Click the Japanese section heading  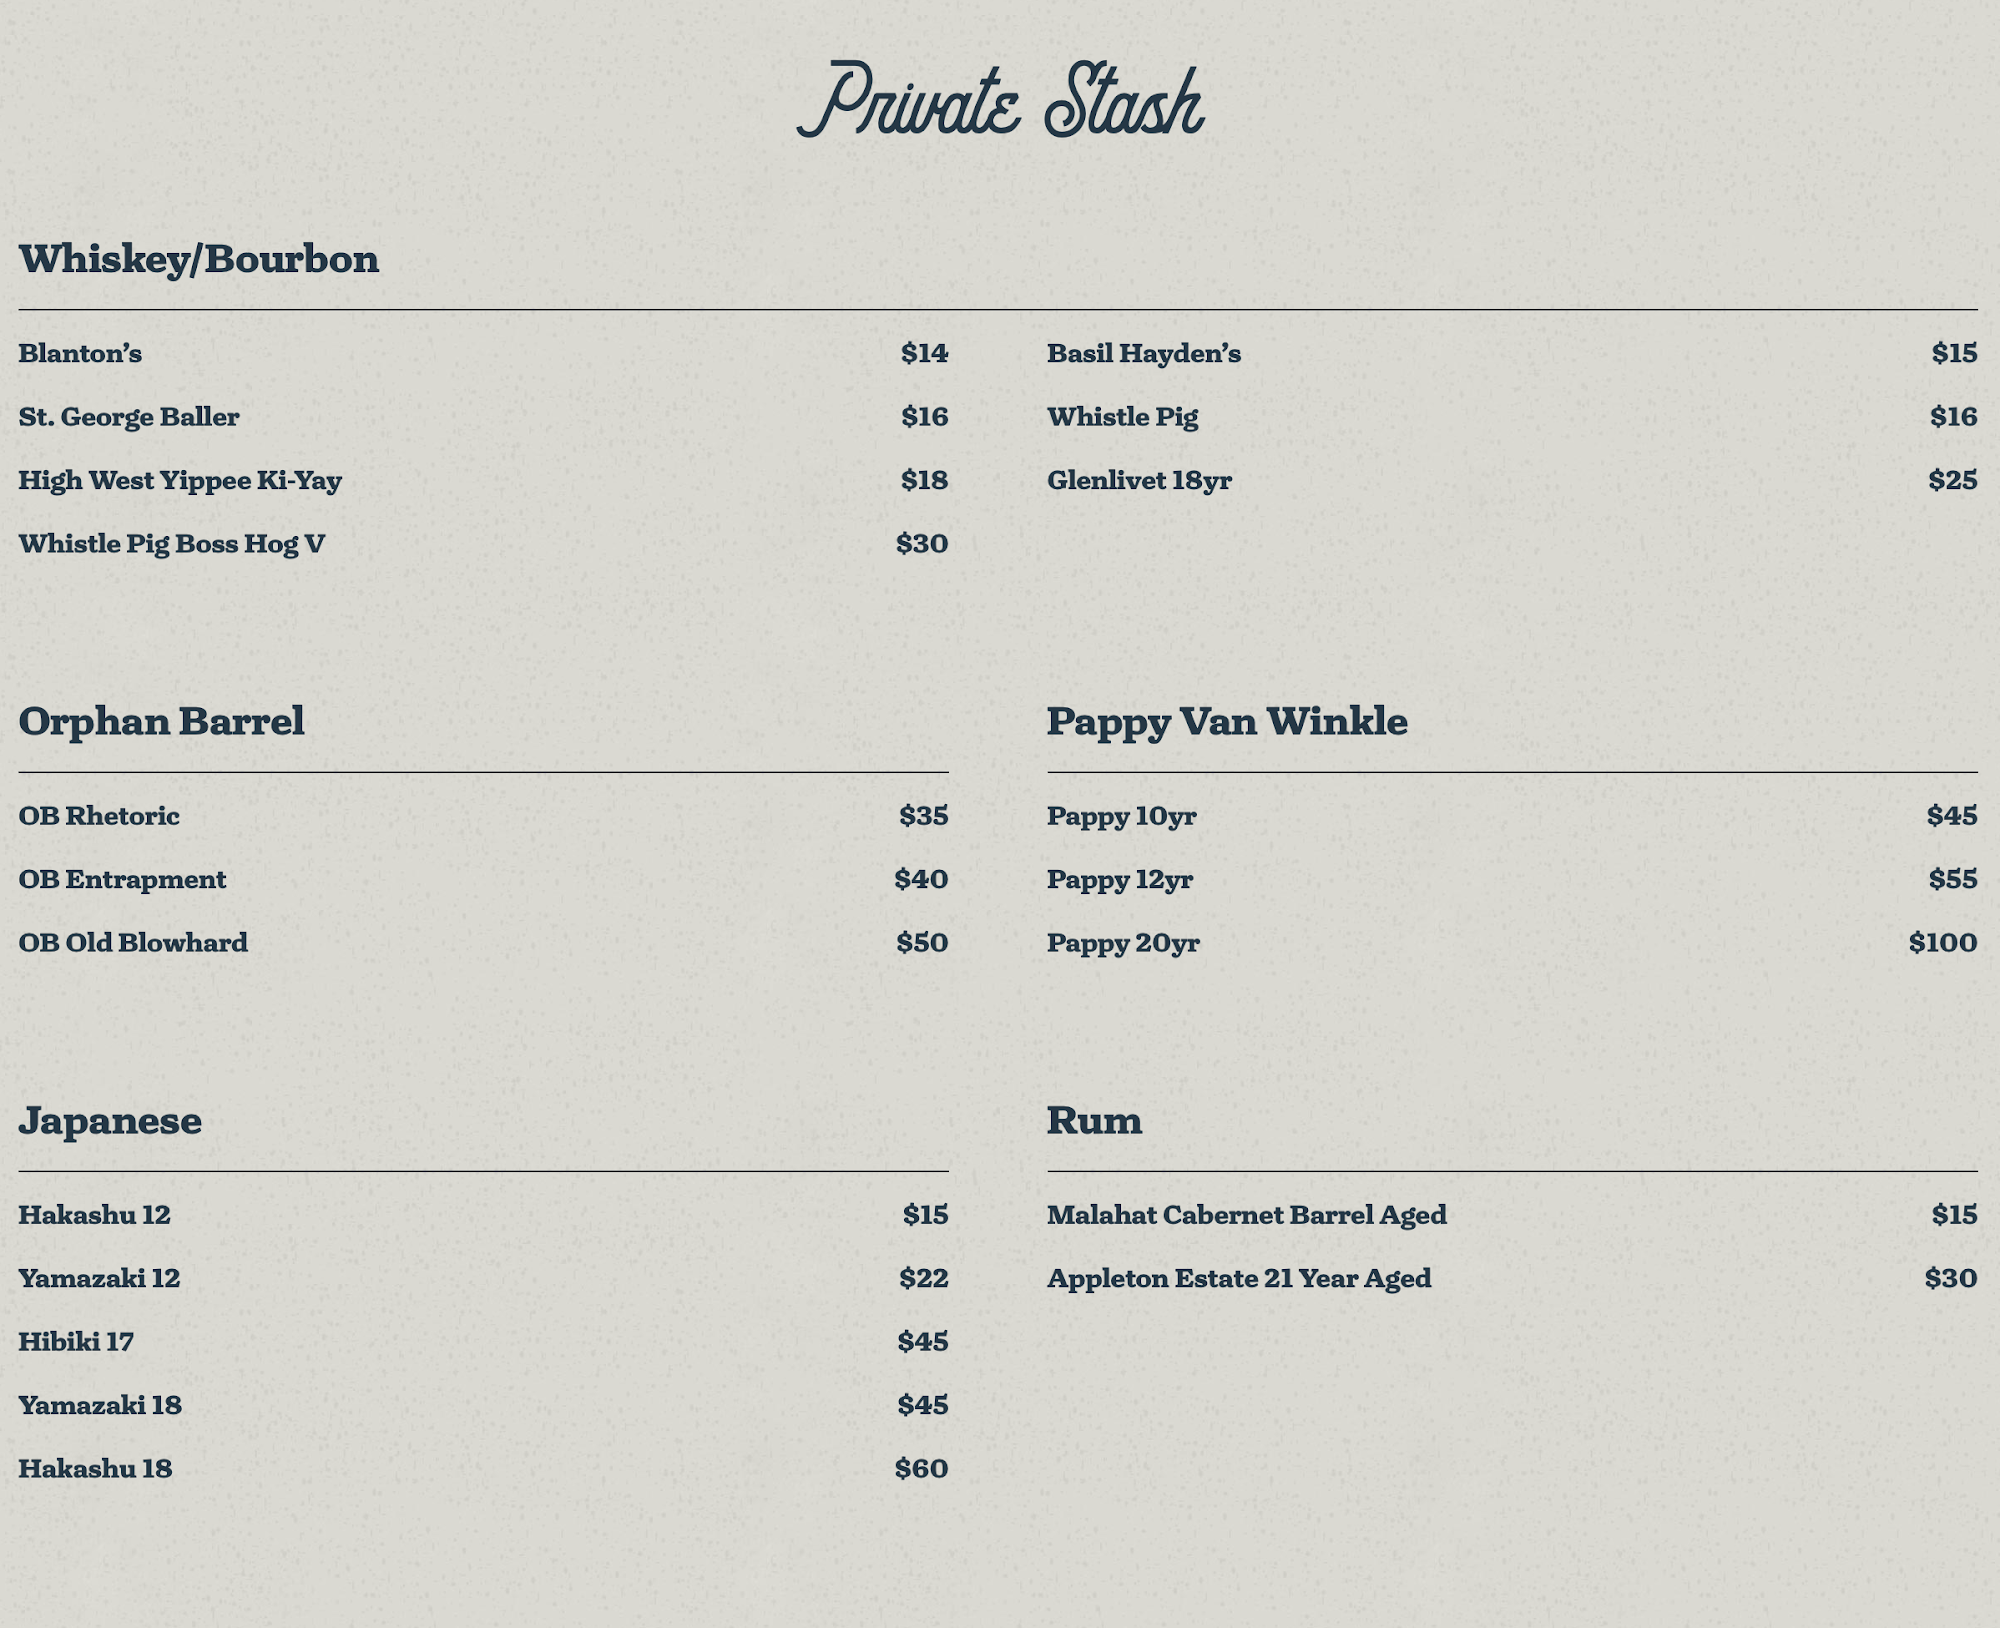point(110,1120)
